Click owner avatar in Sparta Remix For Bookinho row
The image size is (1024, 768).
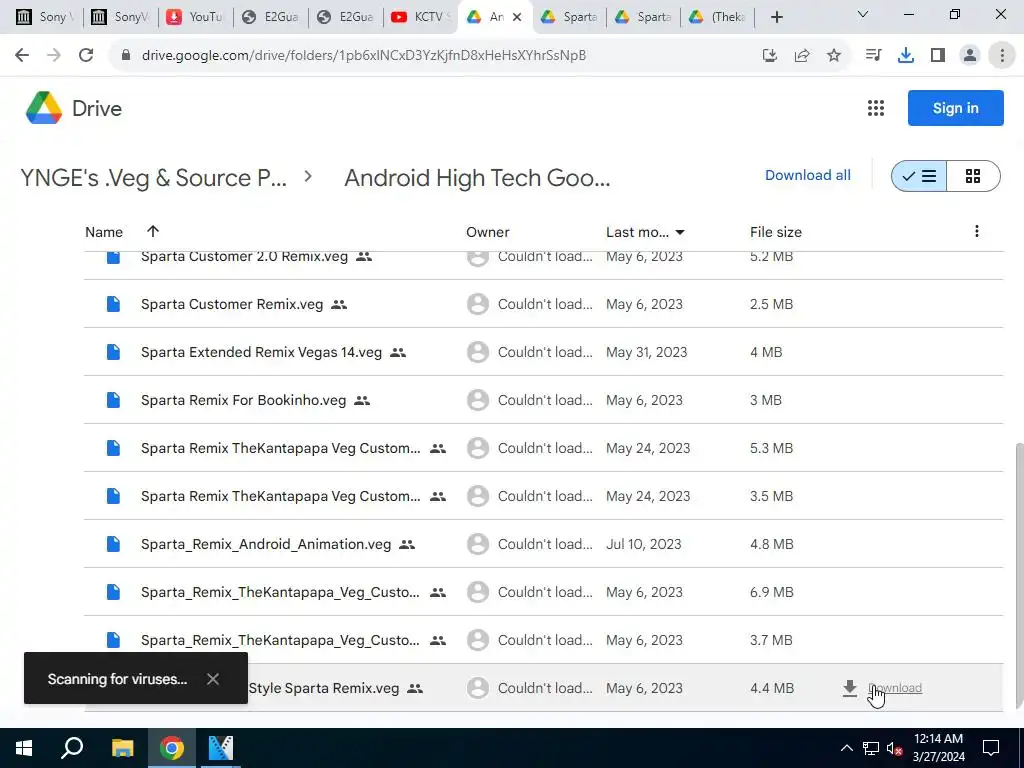(477, 400)
